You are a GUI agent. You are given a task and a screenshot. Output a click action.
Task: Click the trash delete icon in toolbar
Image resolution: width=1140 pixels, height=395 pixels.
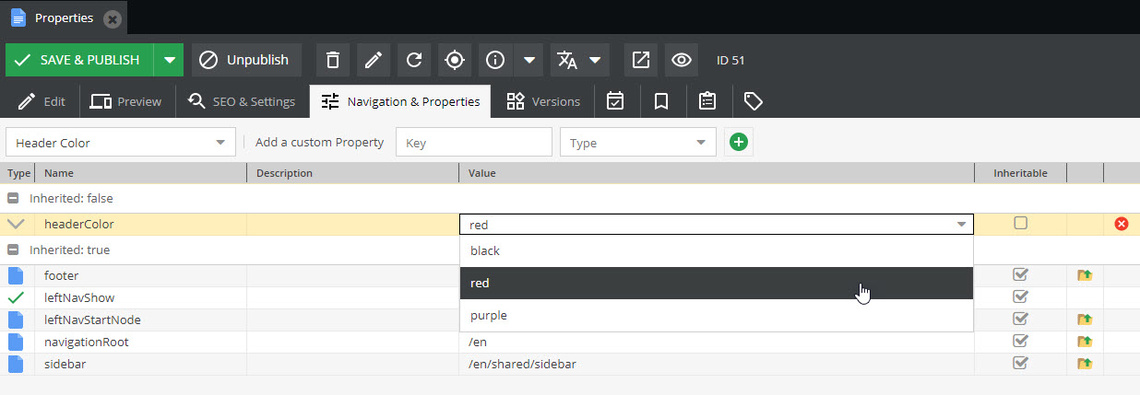[332, 60]
